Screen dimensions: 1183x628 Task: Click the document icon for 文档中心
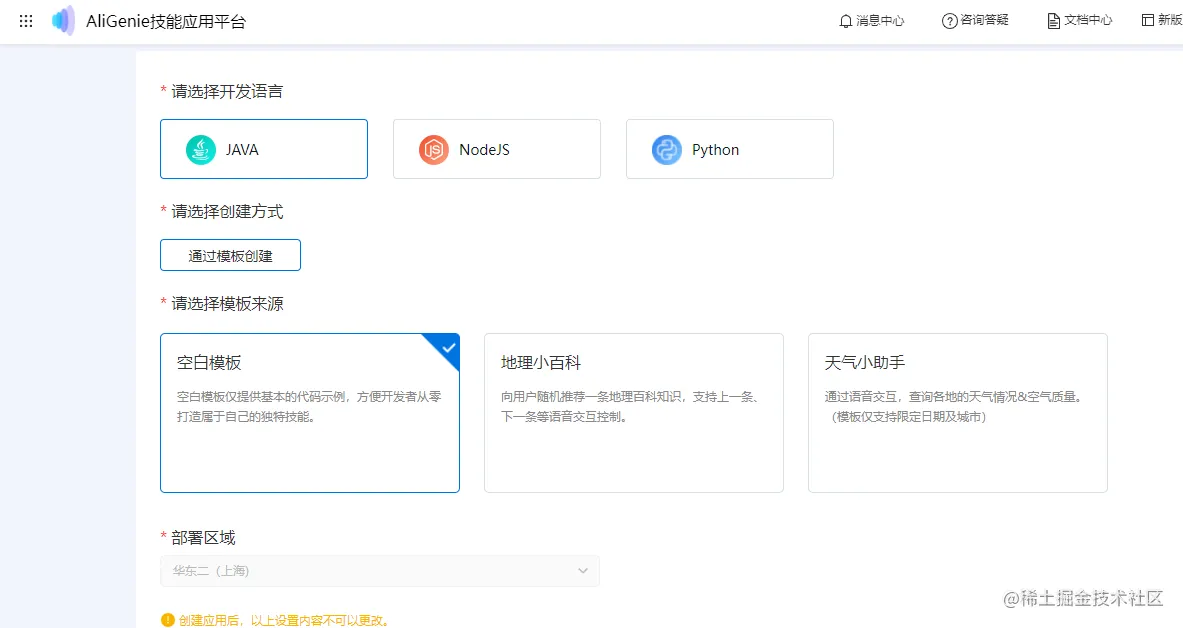coord(1053,21)
